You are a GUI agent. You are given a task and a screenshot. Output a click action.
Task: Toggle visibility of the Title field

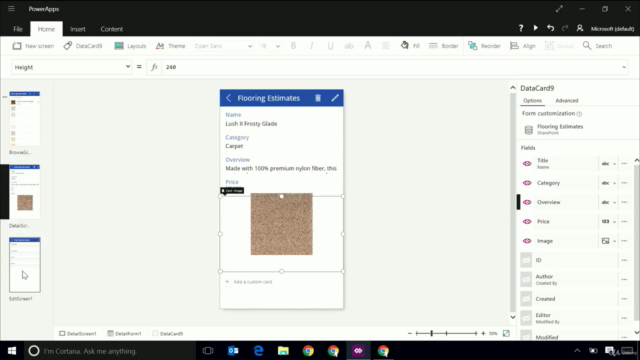point(527,164)
